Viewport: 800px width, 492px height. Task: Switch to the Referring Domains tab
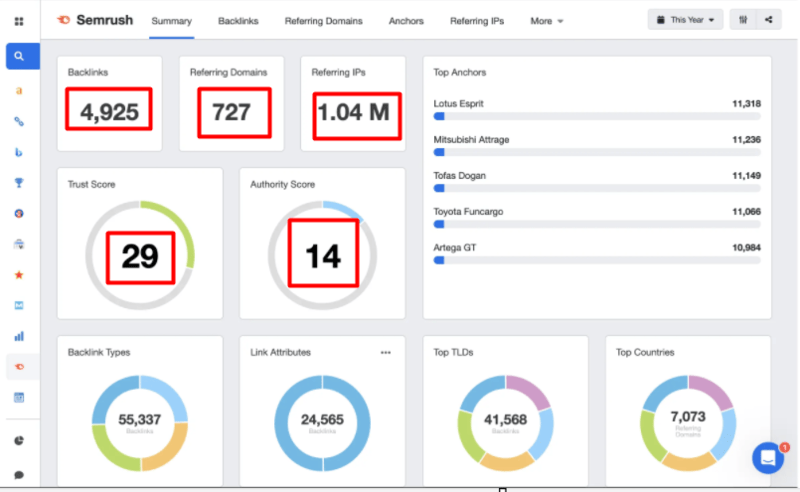(323, 21)
